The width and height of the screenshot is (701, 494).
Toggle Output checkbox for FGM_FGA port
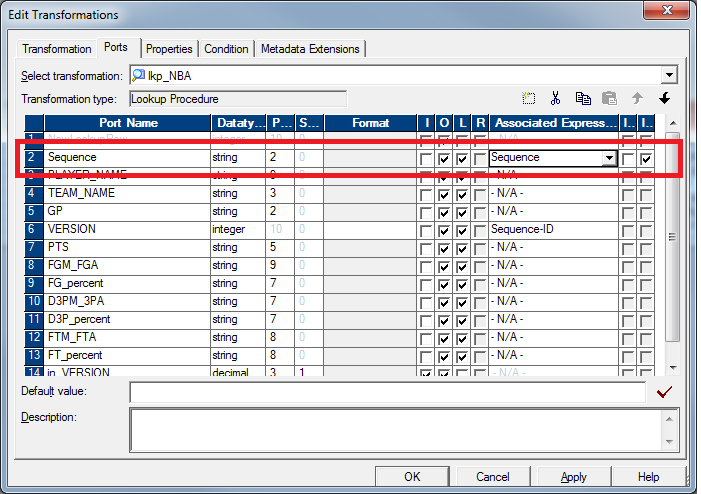[x=444, y=267]
